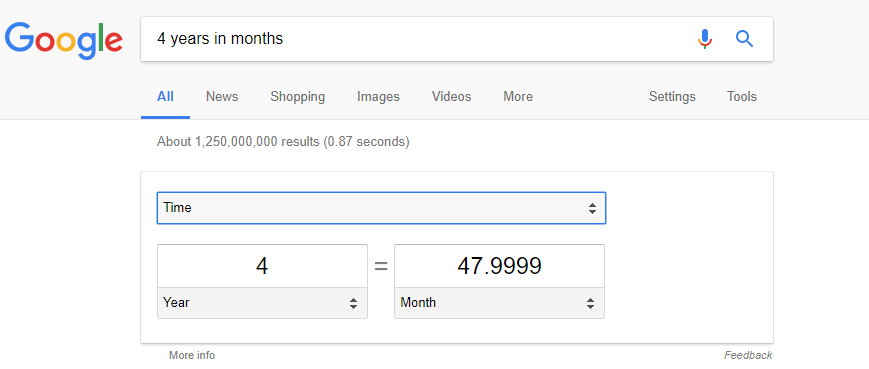This screenshot has height=369, width=869.
Task: Click the More info link
Action: (x=192, y=355)
